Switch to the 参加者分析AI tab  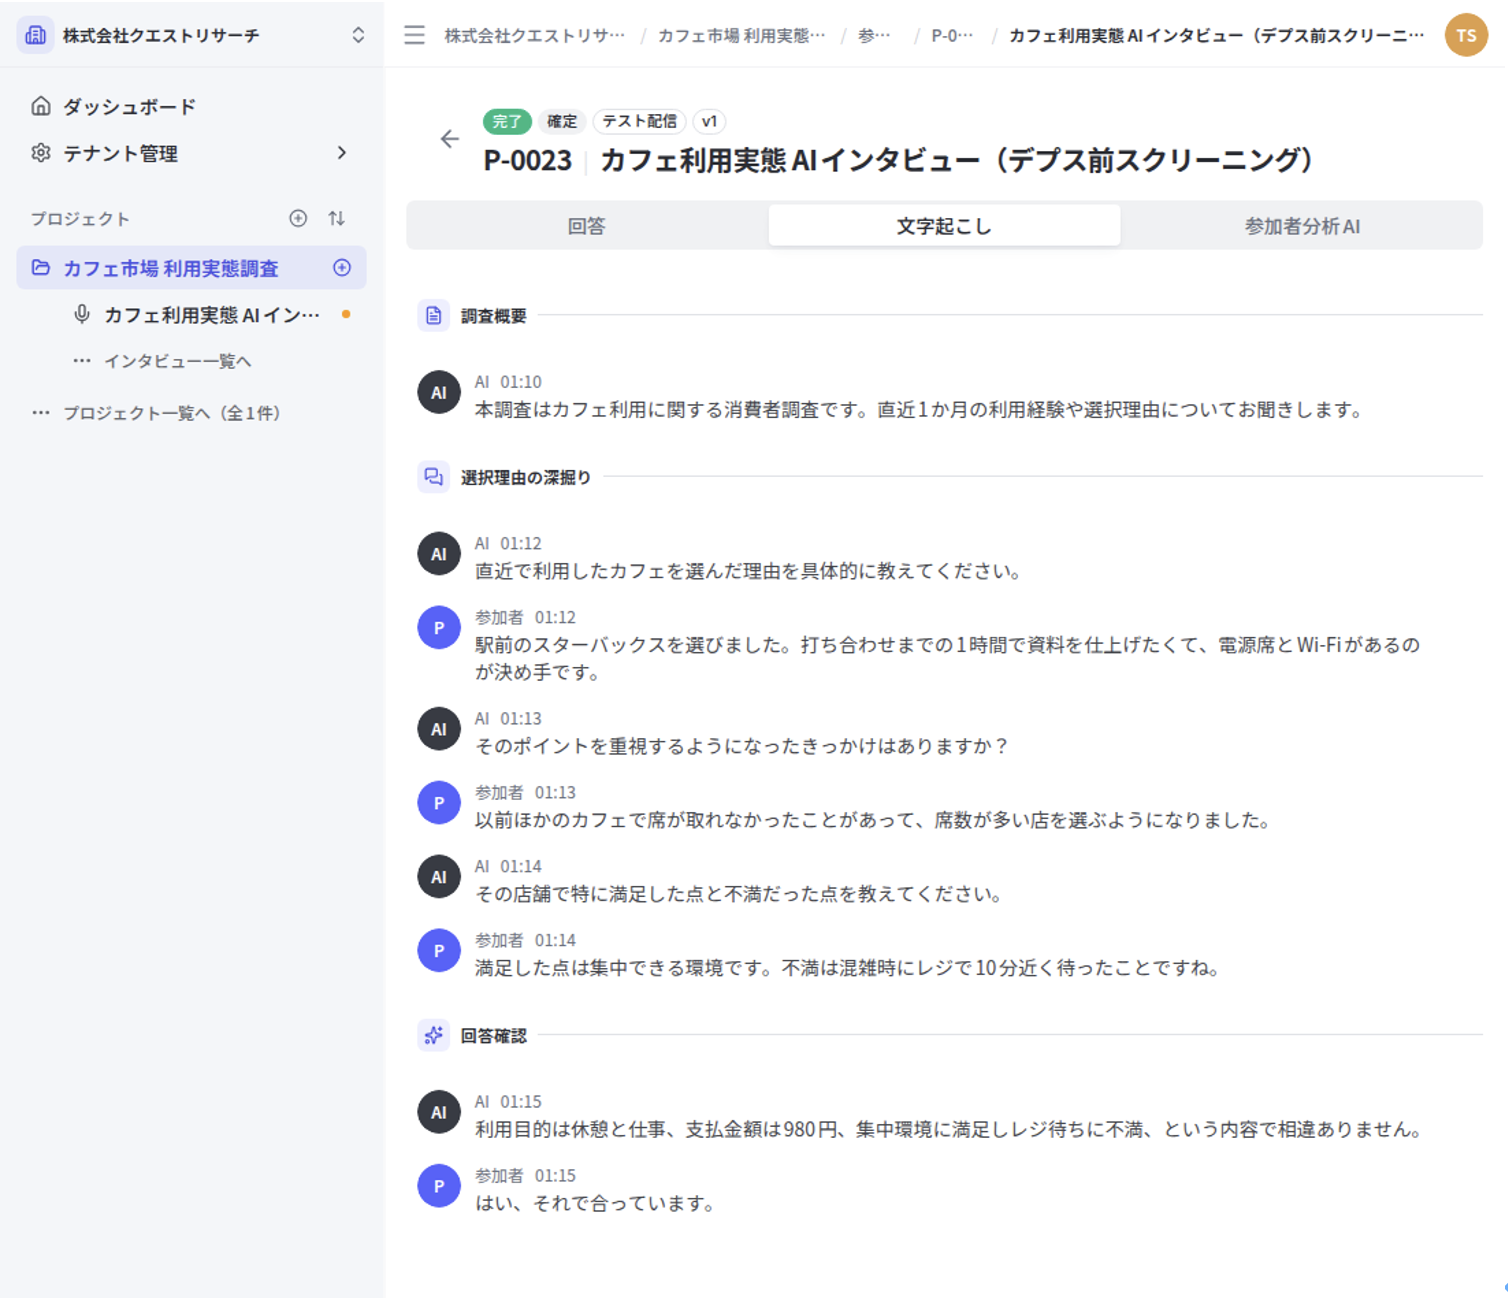point(1301,226)
